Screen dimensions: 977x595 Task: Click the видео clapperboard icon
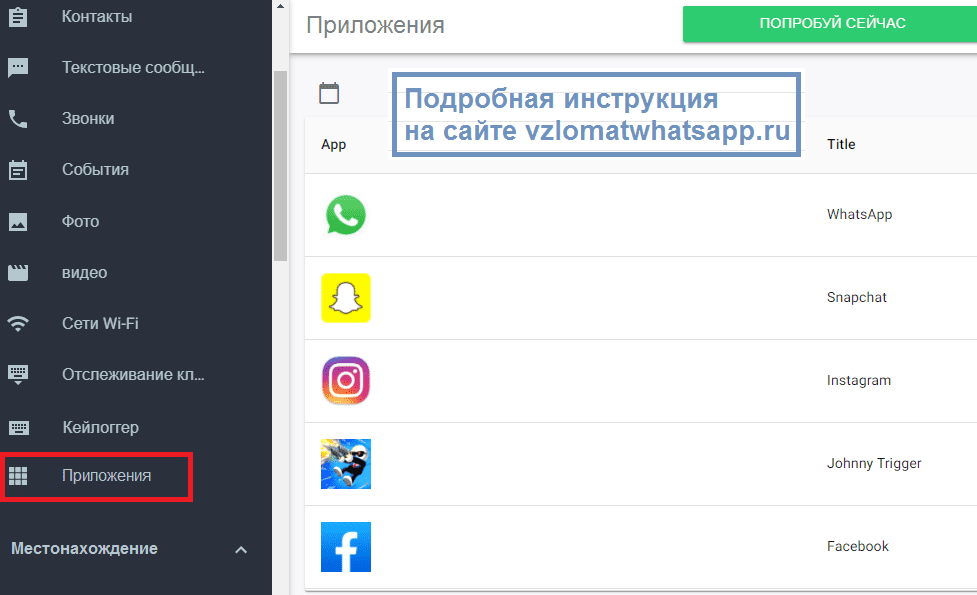[18, 272]
